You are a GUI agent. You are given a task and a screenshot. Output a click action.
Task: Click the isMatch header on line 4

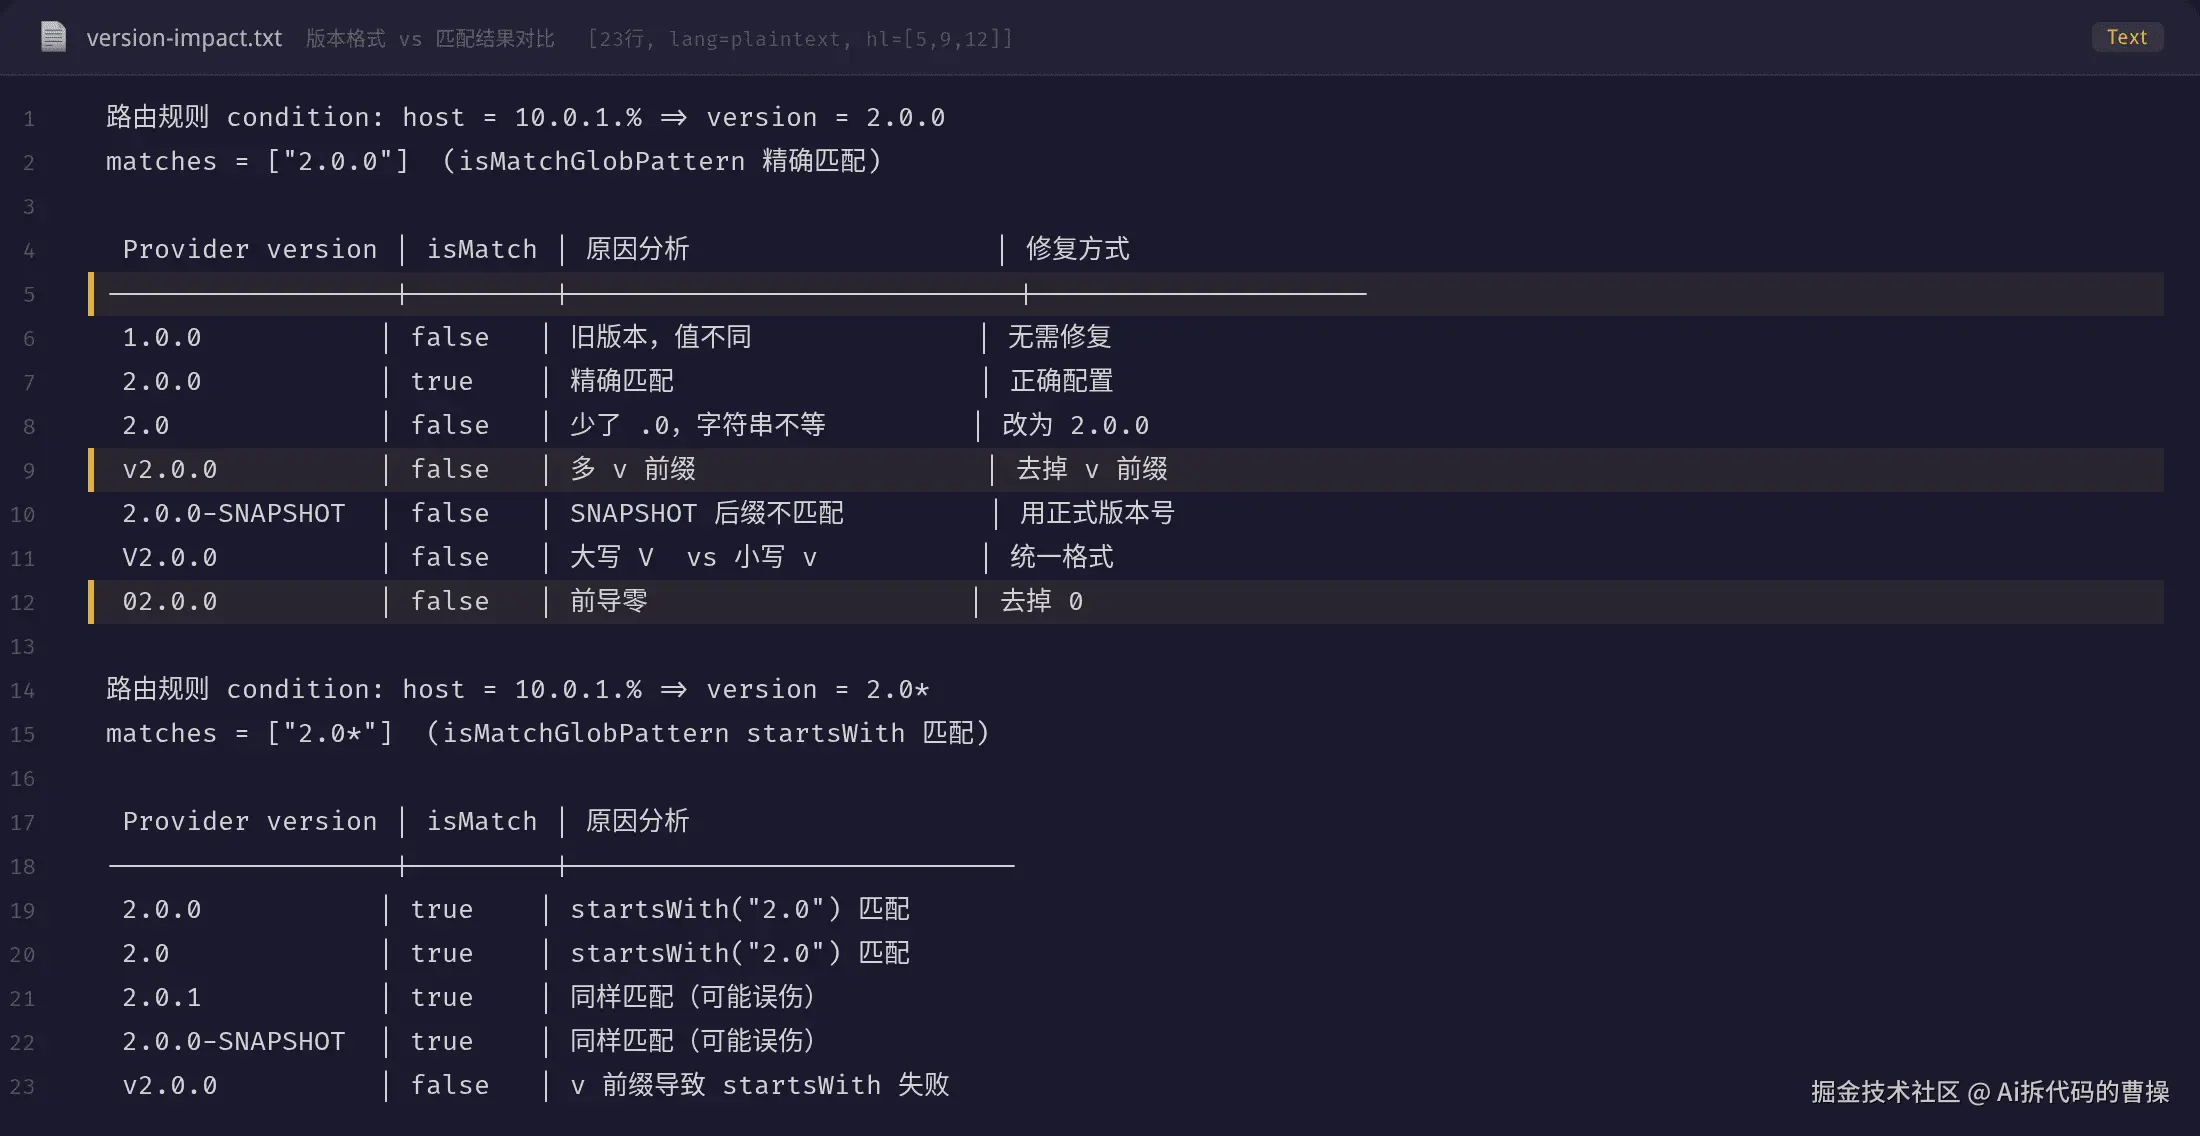pyautogui.click(x=482, y=249)
